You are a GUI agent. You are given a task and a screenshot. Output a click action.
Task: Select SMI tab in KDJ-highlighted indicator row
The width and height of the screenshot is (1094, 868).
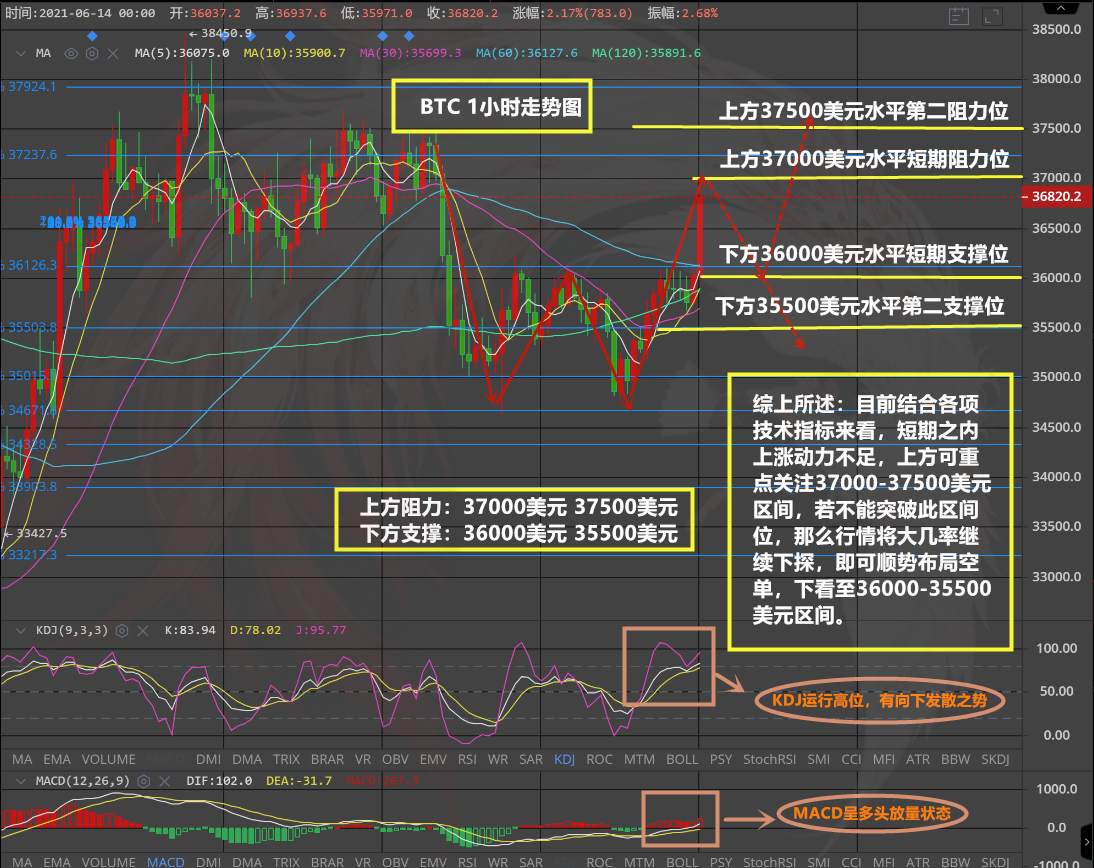819,759
